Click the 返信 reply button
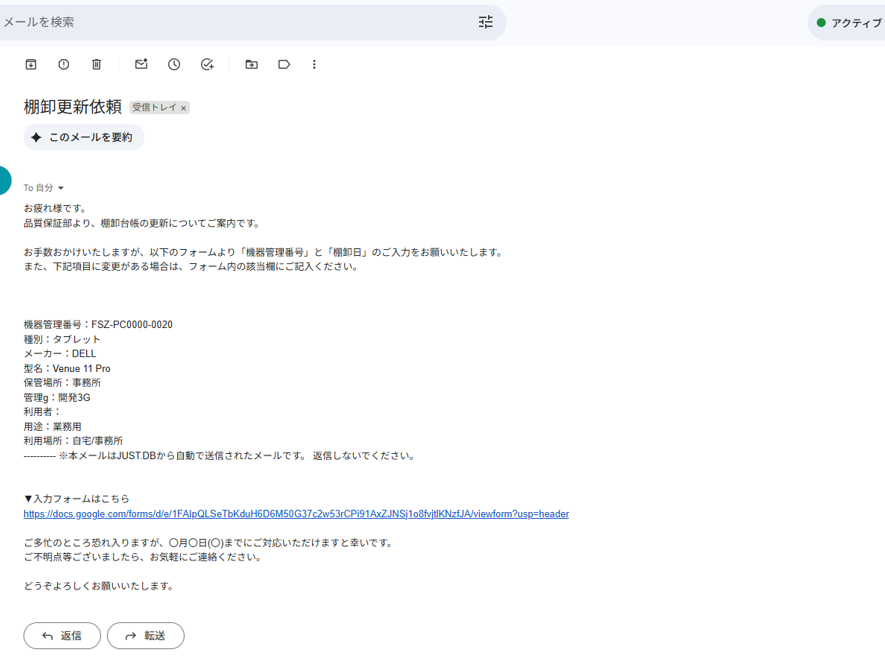The height and width of the screenshot is (664, 885). click(x=62, y=635)
